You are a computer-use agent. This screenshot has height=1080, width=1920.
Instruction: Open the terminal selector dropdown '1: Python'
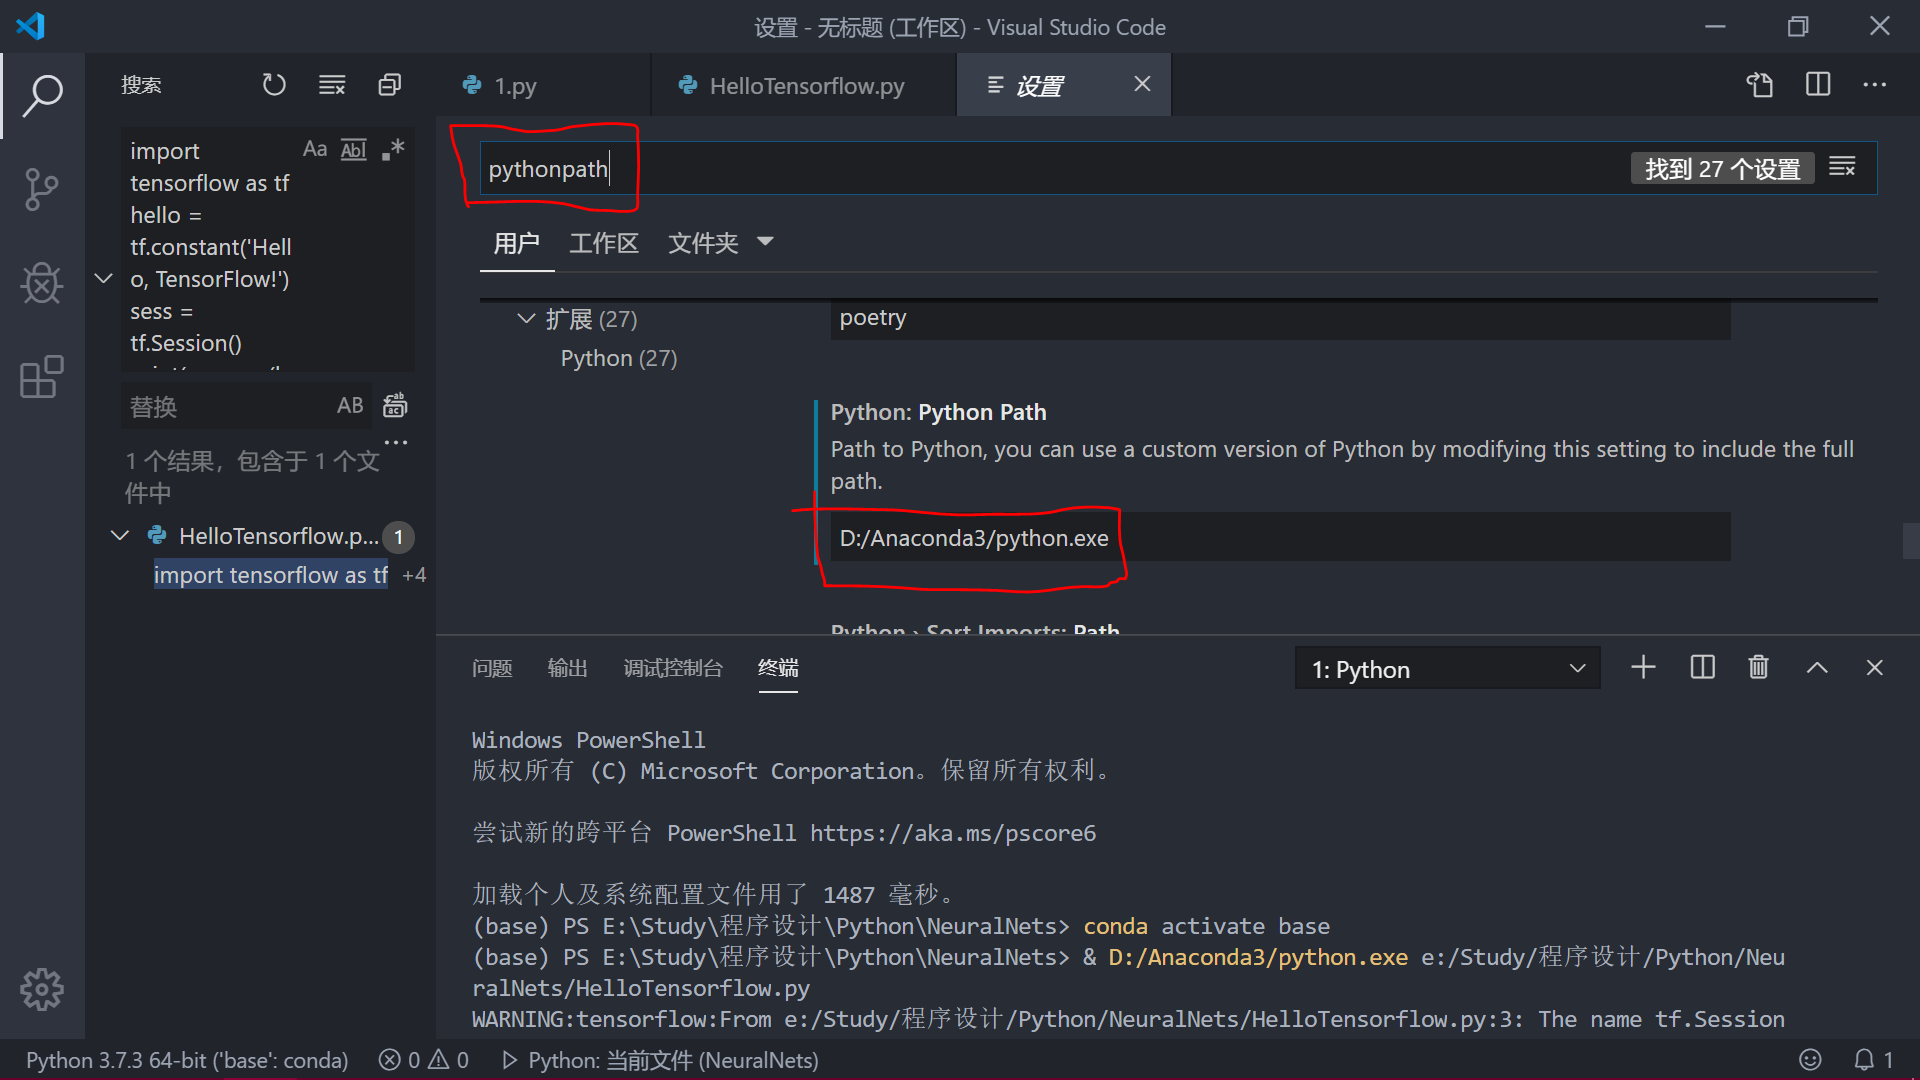click(1447, 669)
